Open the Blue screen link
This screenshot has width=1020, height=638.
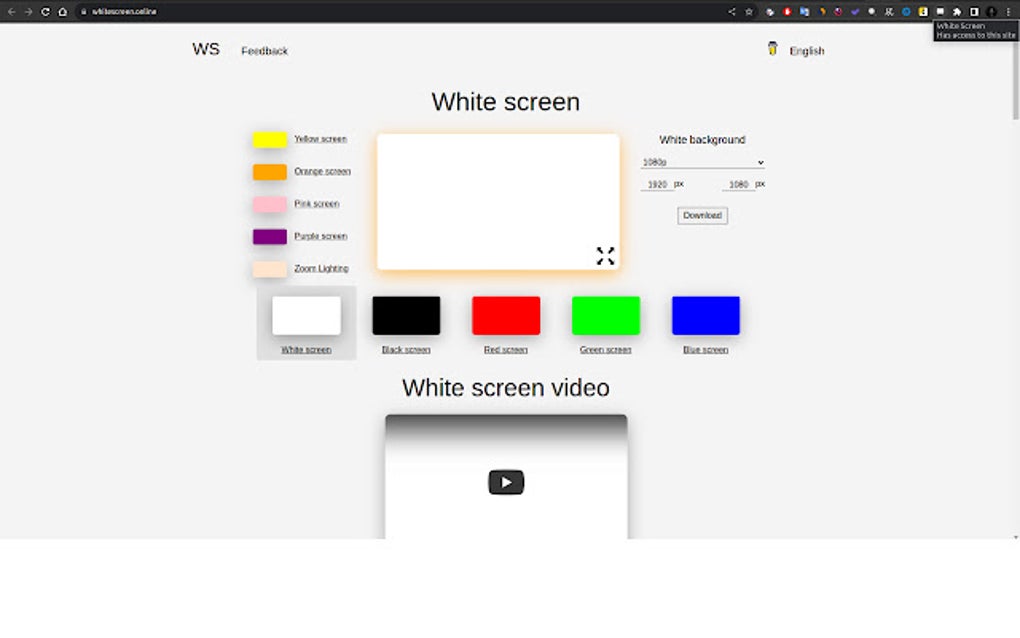point(705,349)
